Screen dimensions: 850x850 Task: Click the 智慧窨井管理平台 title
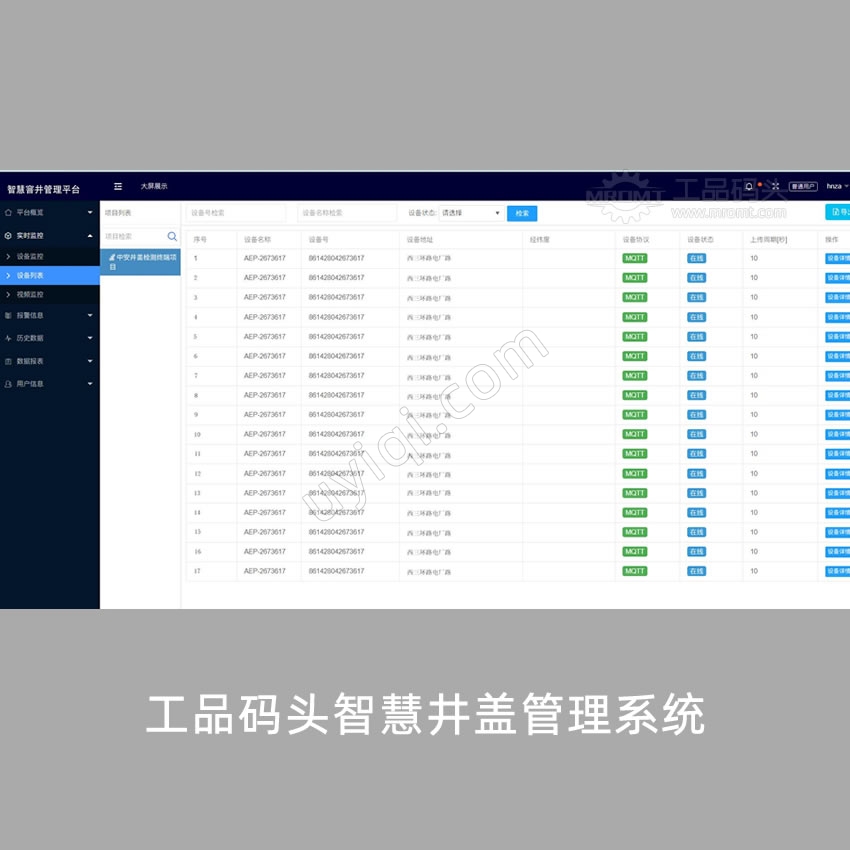43,189
